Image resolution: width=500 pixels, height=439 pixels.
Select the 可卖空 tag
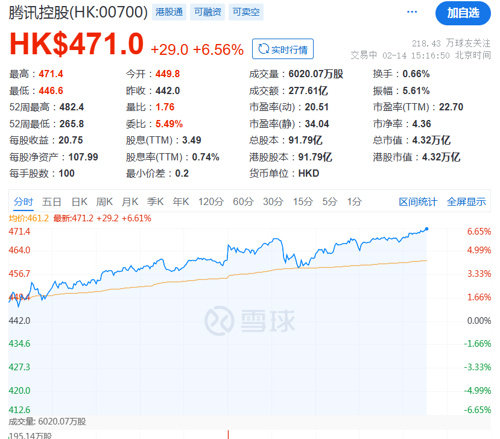pos(246,12)
